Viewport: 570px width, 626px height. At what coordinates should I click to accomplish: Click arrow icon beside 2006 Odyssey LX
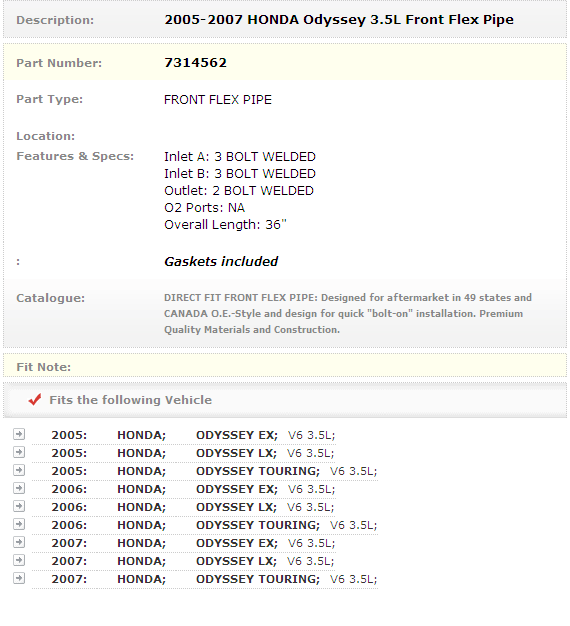click(x=19, y=506)
